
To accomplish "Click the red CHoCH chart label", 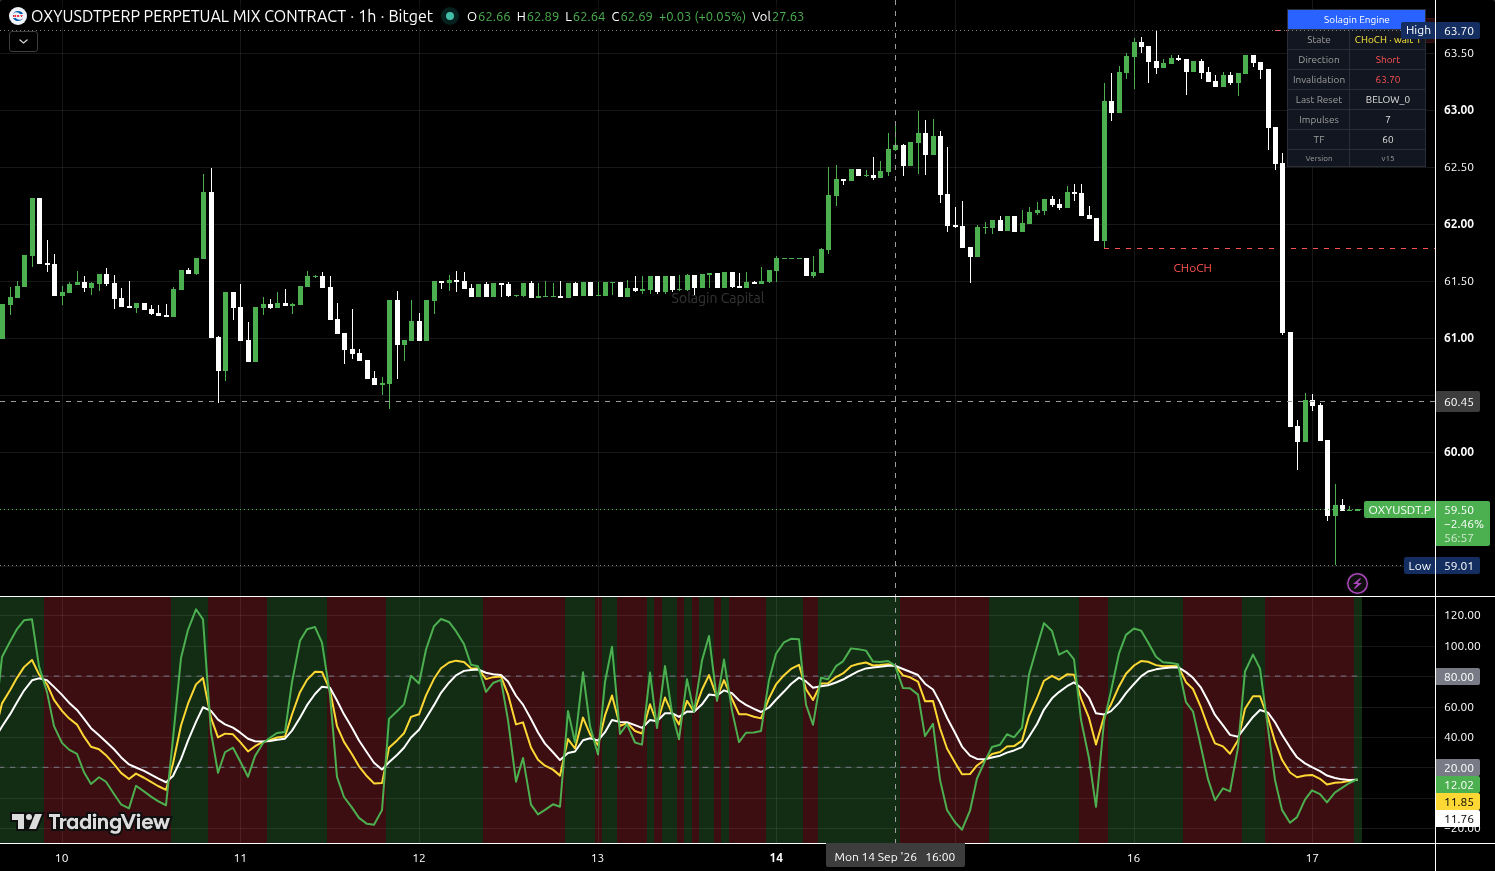I will [1192, 268].
